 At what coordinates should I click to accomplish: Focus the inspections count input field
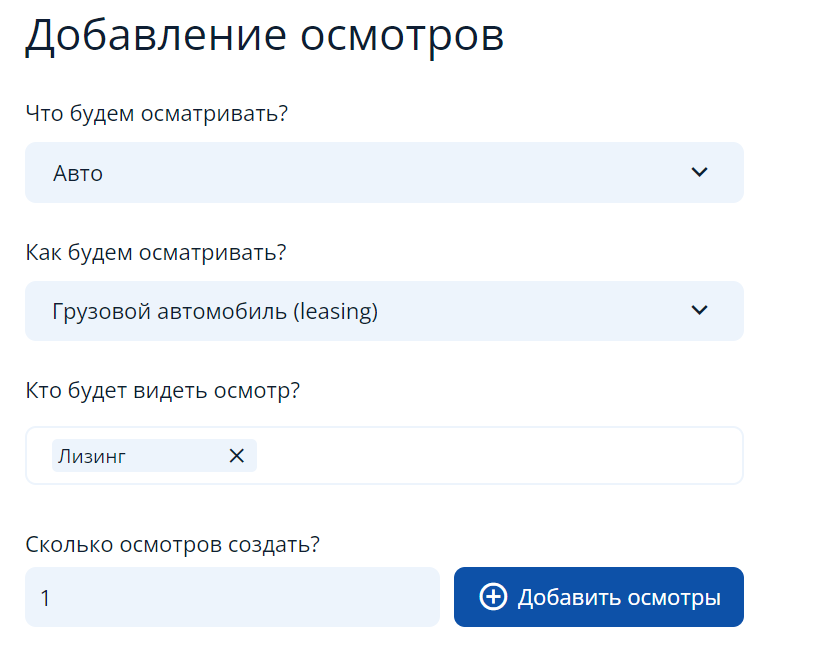pos(232,597)
